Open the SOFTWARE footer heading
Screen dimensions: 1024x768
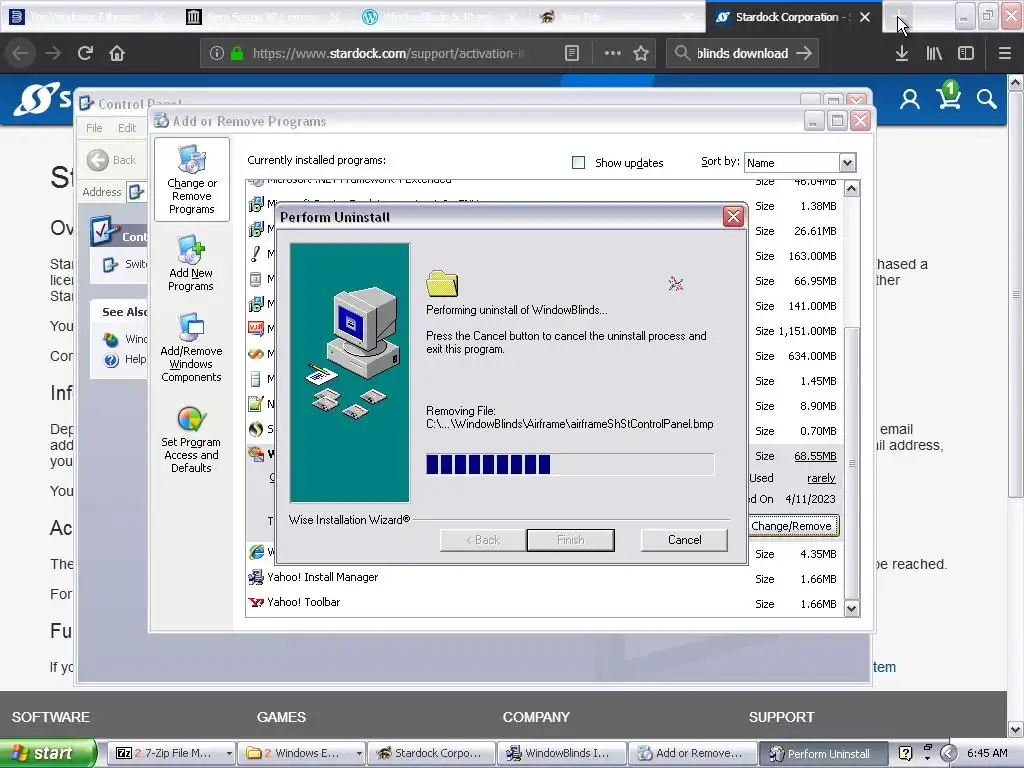[x=51, y=717]
